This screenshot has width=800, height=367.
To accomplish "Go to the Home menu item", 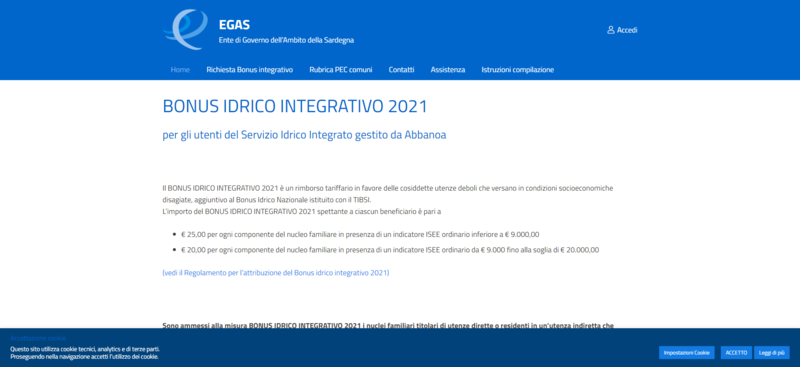I will pyautogui.click(x=180, y=70).
